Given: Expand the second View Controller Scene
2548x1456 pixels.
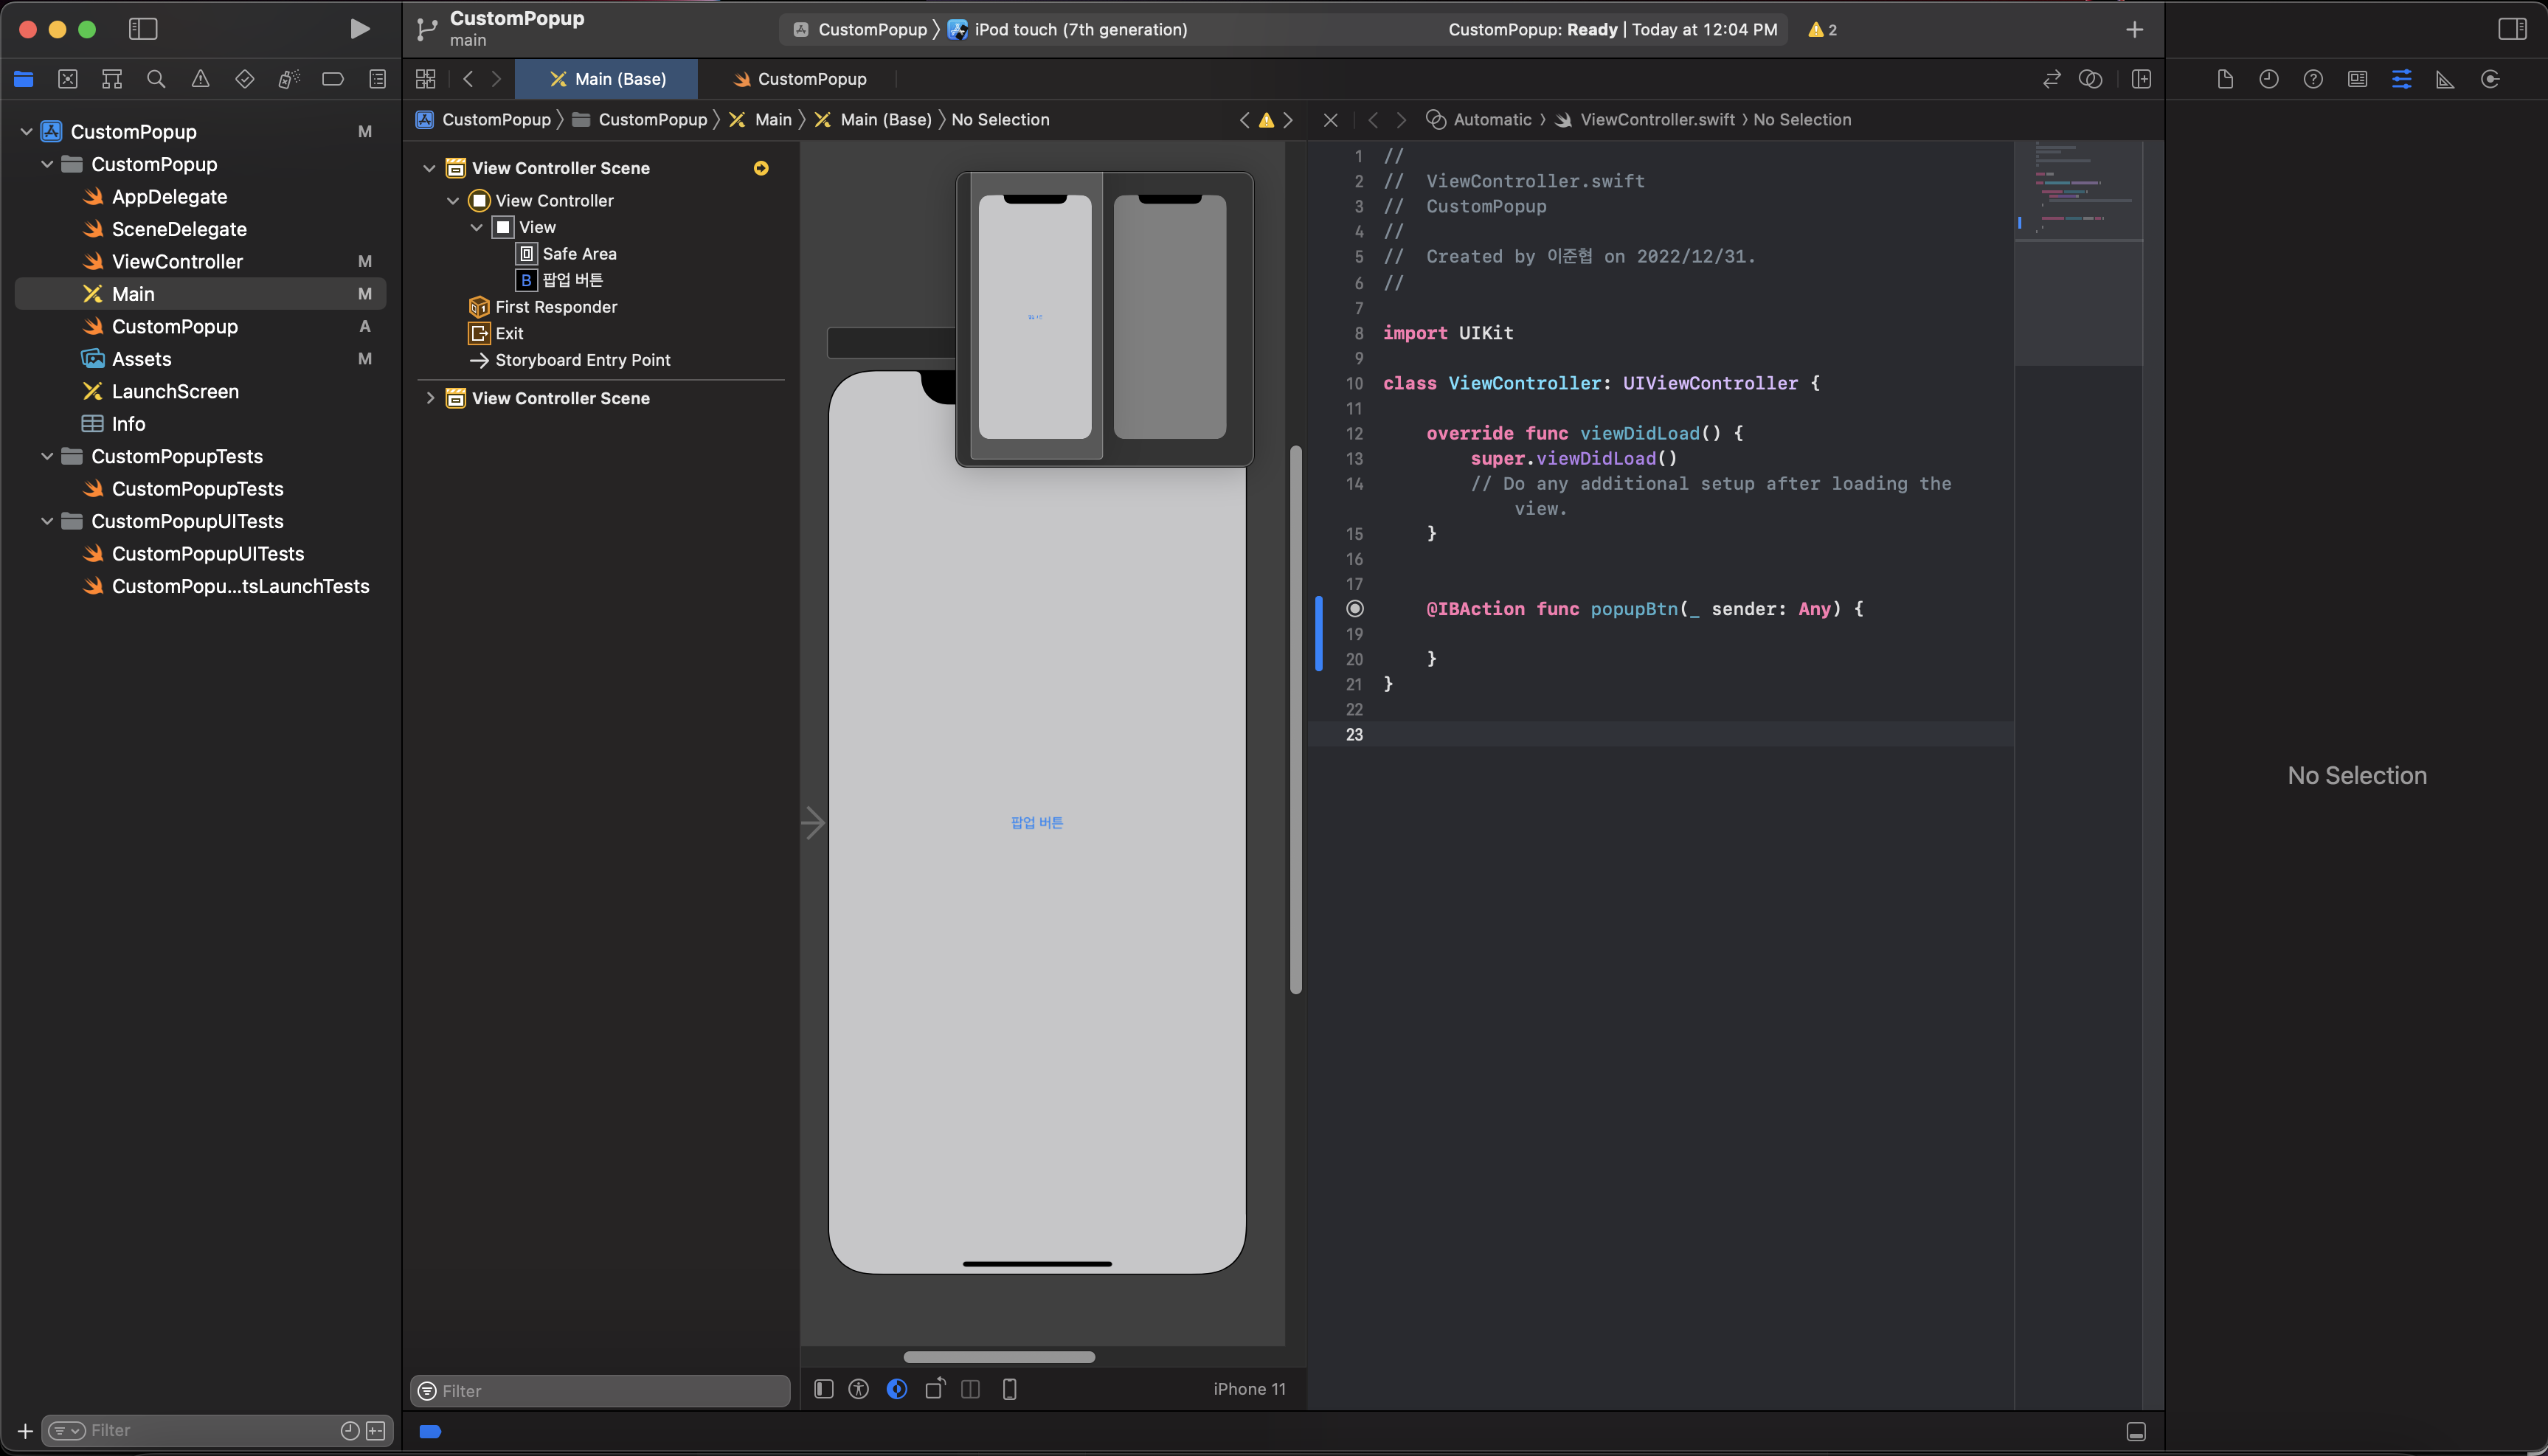Looking at the screenshot, I should click(430, 398).
